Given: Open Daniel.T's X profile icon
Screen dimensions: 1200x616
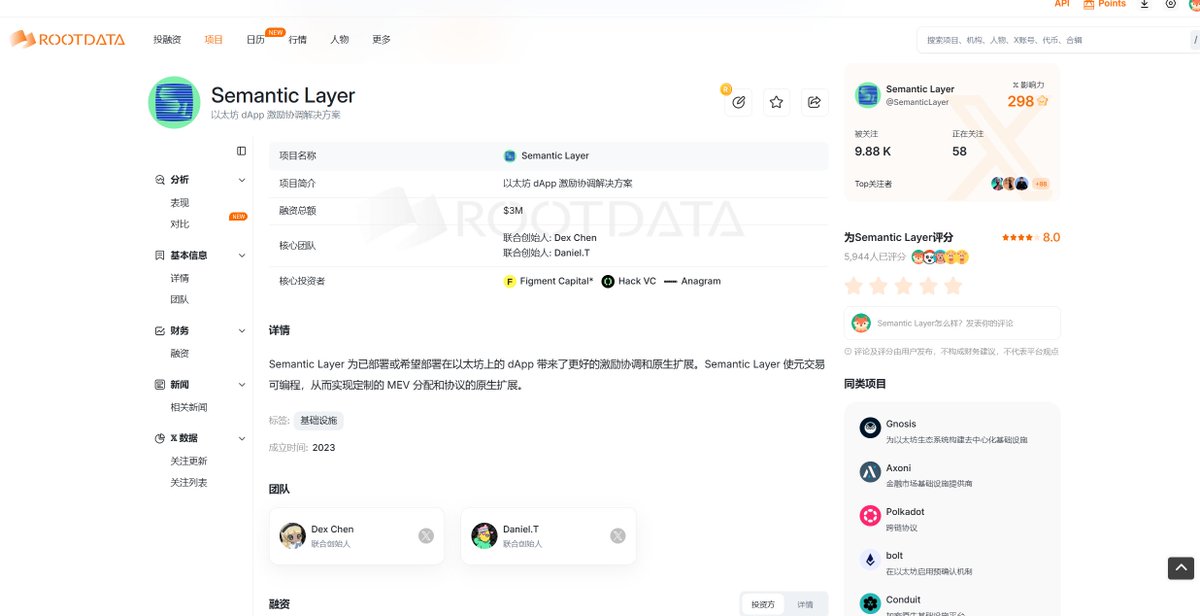Looking at the screenshot, I should click(x=618, y=536).
